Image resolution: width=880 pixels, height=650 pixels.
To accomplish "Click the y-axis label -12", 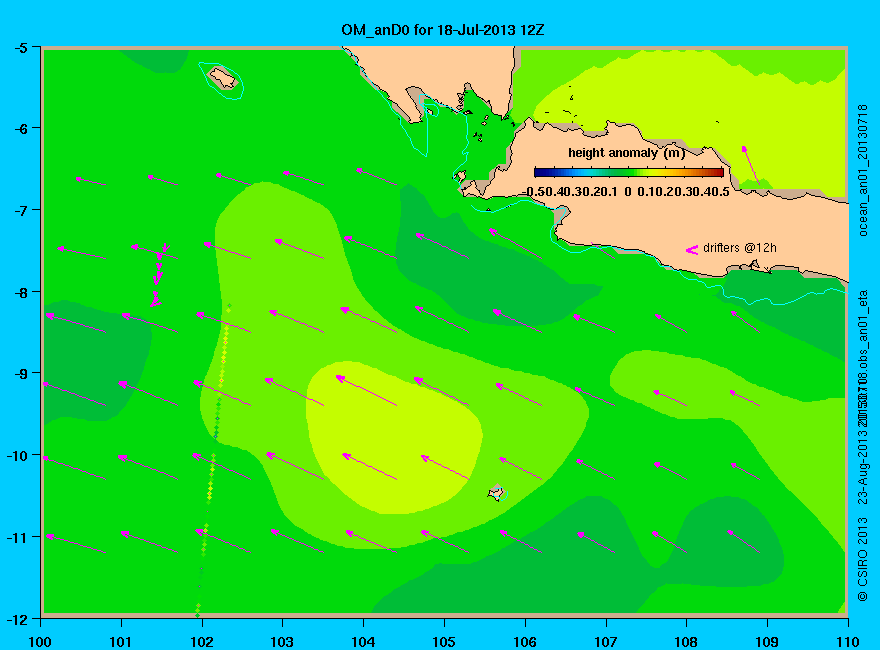I will coord(17,619).
